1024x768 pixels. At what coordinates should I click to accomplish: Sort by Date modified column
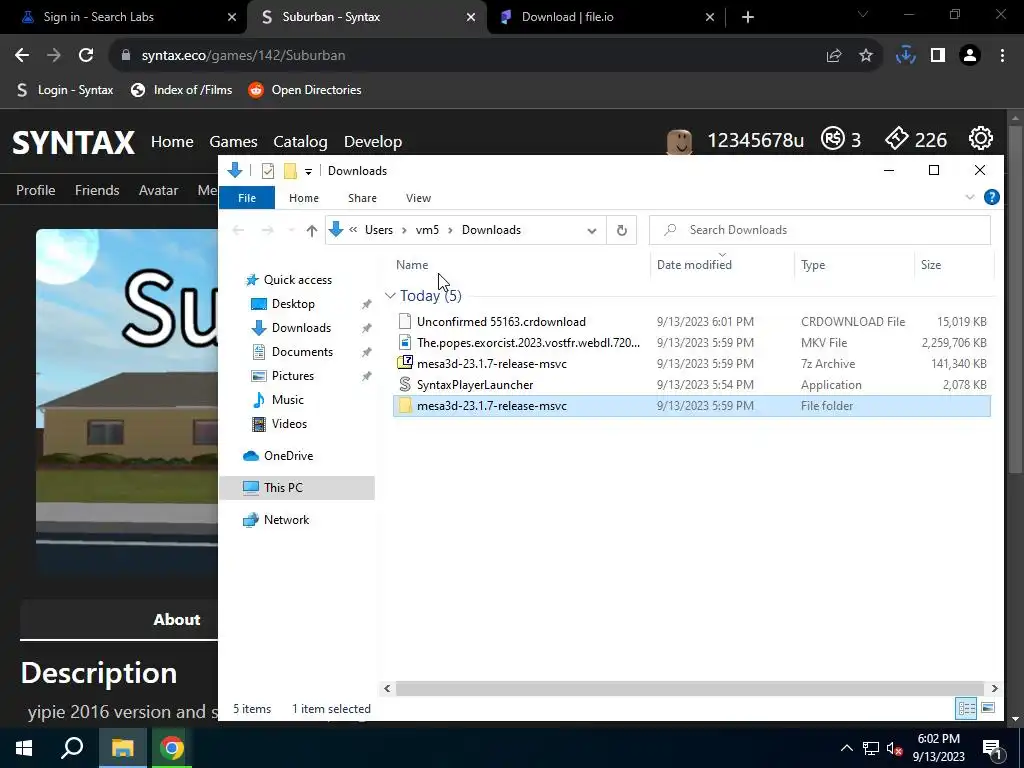(694, 264)
